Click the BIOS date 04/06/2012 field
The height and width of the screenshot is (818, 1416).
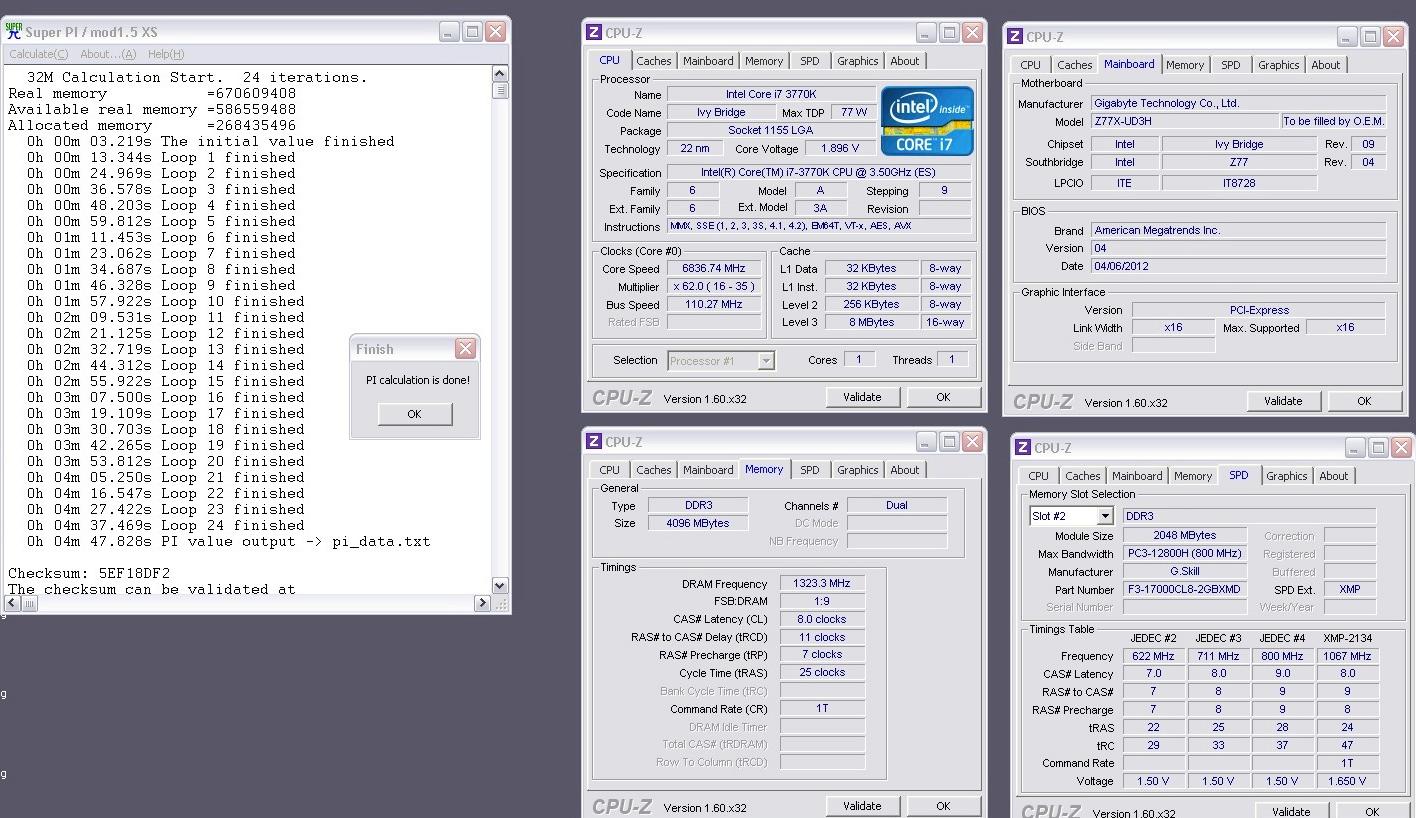pyautogui.click(x=1238, y=267)
